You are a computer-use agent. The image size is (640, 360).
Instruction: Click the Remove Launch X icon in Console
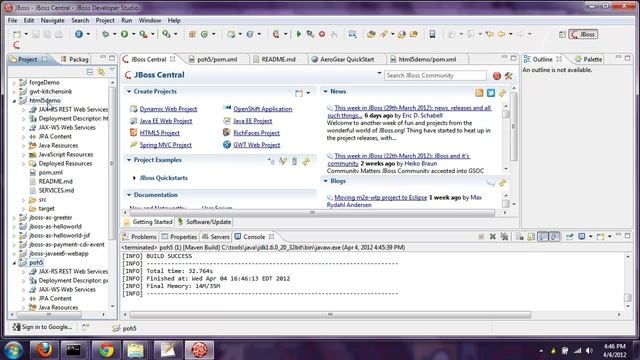click(493, 237)
